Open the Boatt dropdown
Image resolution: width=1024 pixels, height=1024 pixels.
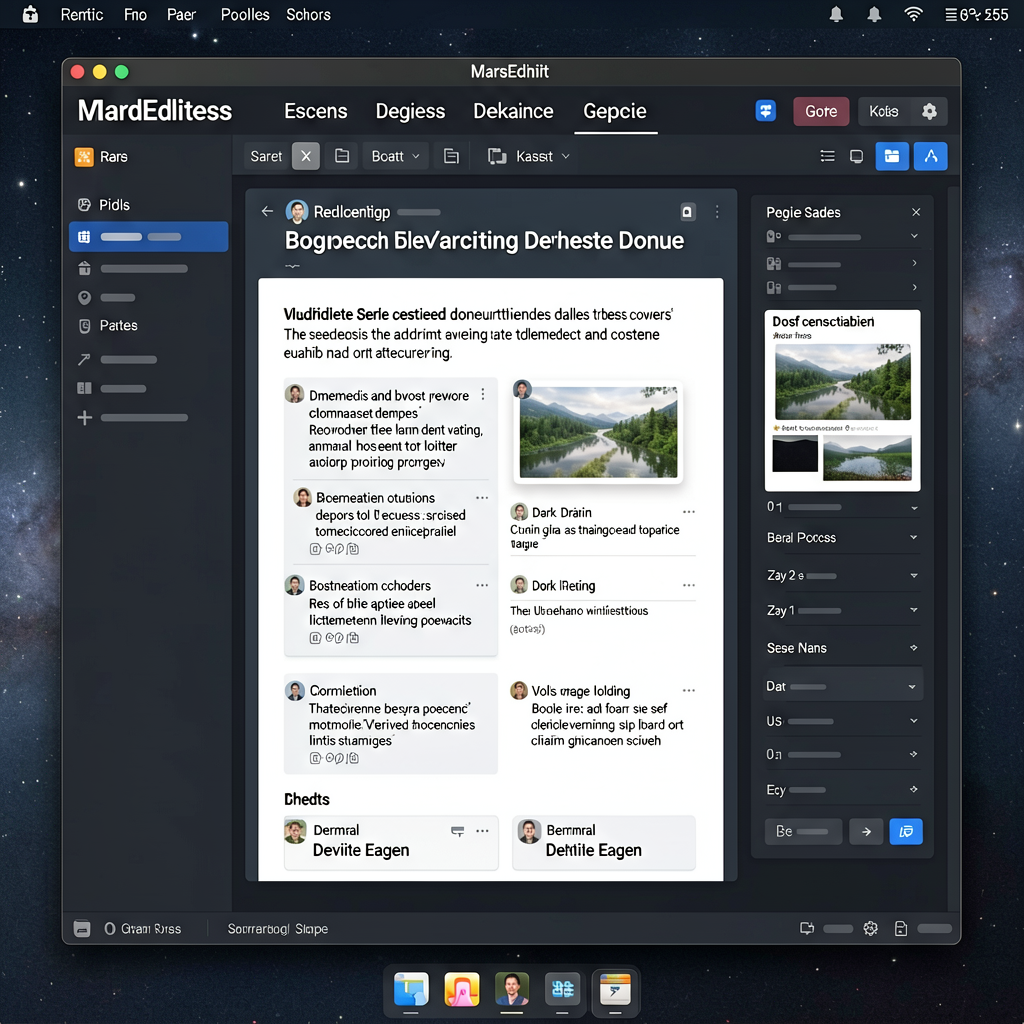coord(395,156)
